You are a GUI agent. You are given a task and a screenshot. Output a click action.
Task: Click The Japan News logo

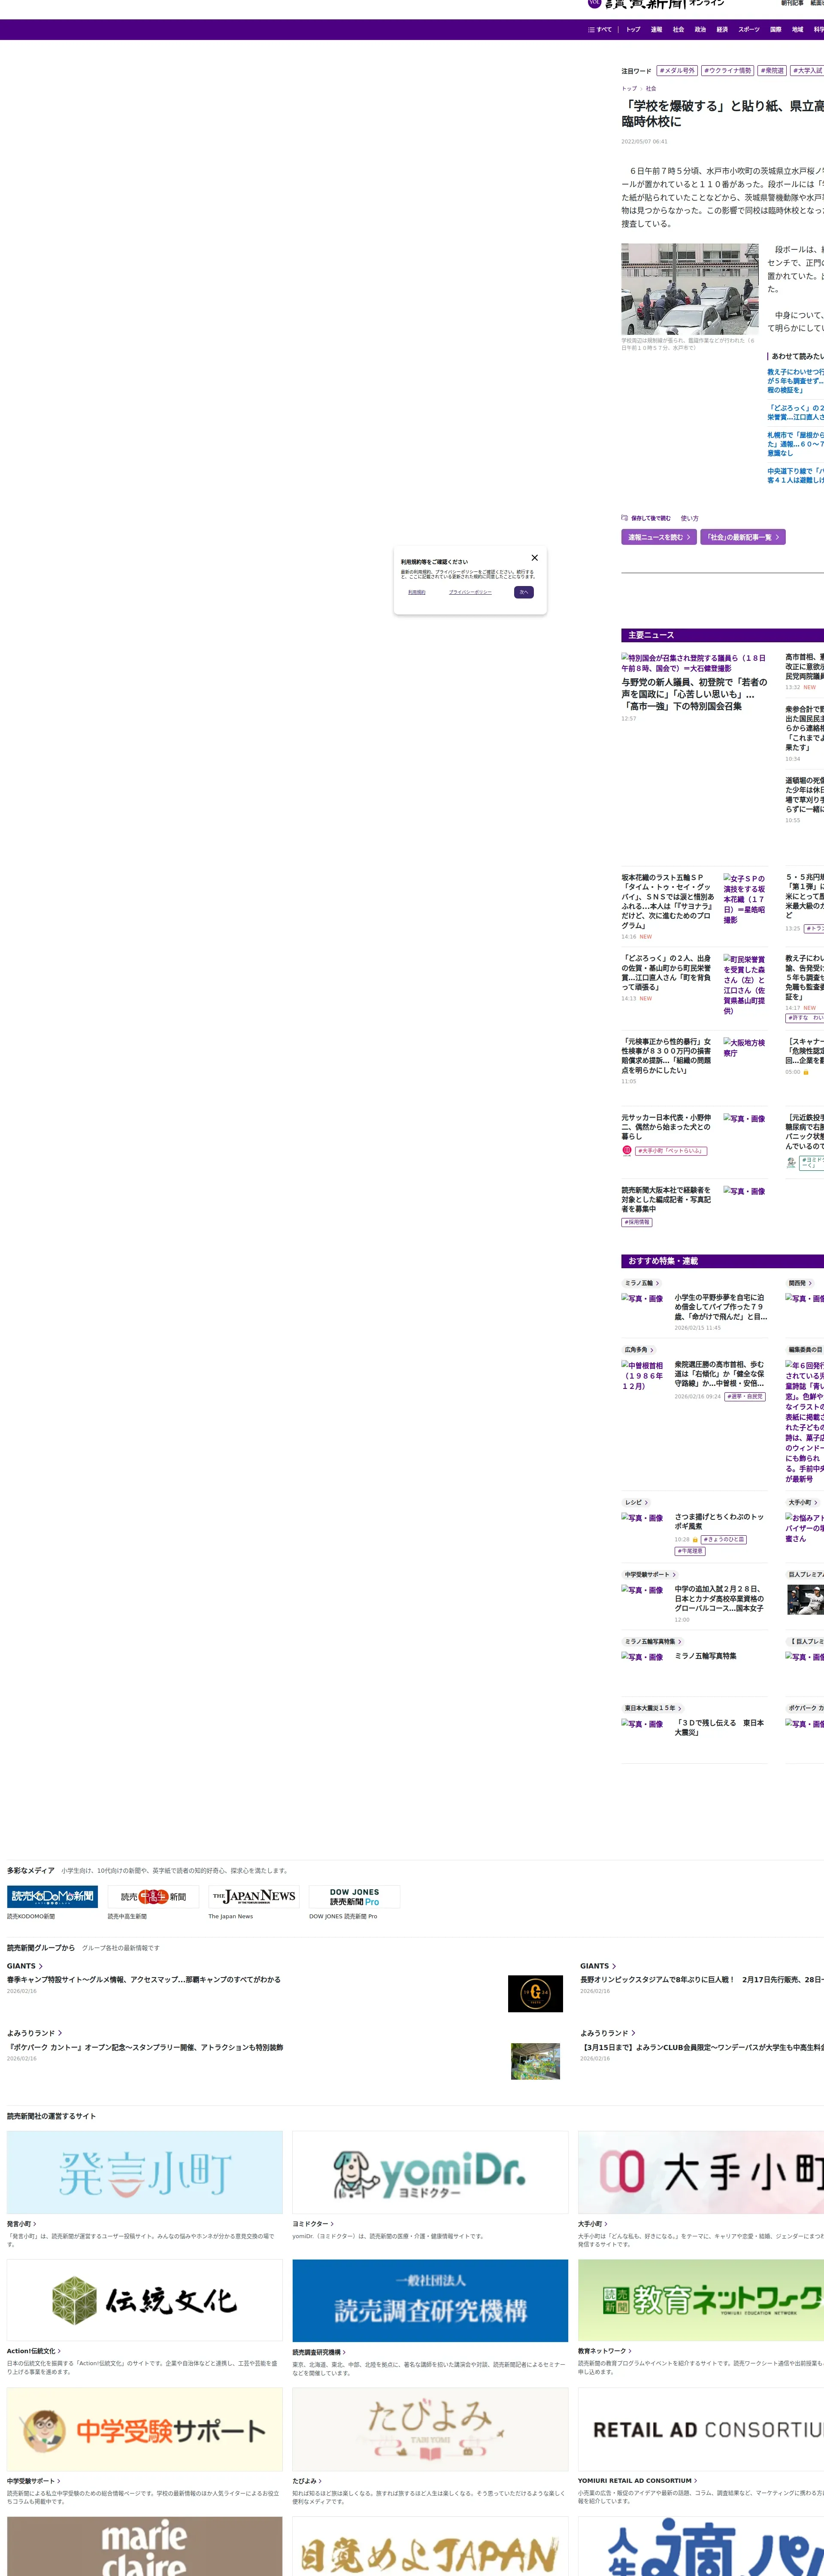(x=254, y=1897)
